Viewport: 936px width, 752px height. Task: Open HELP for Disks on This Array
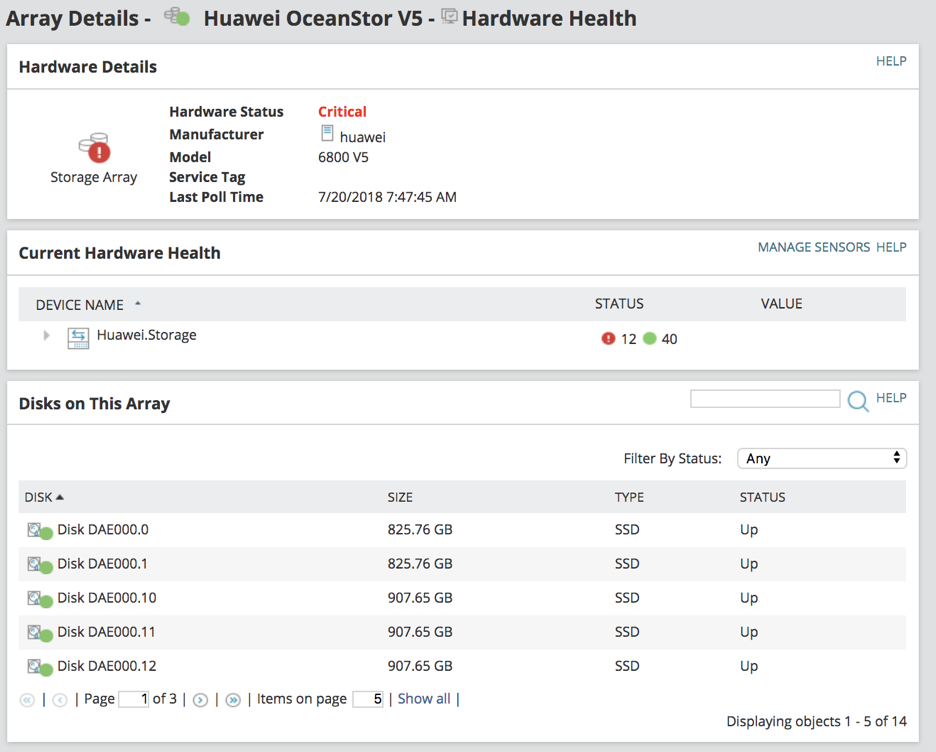pos(891,397)
